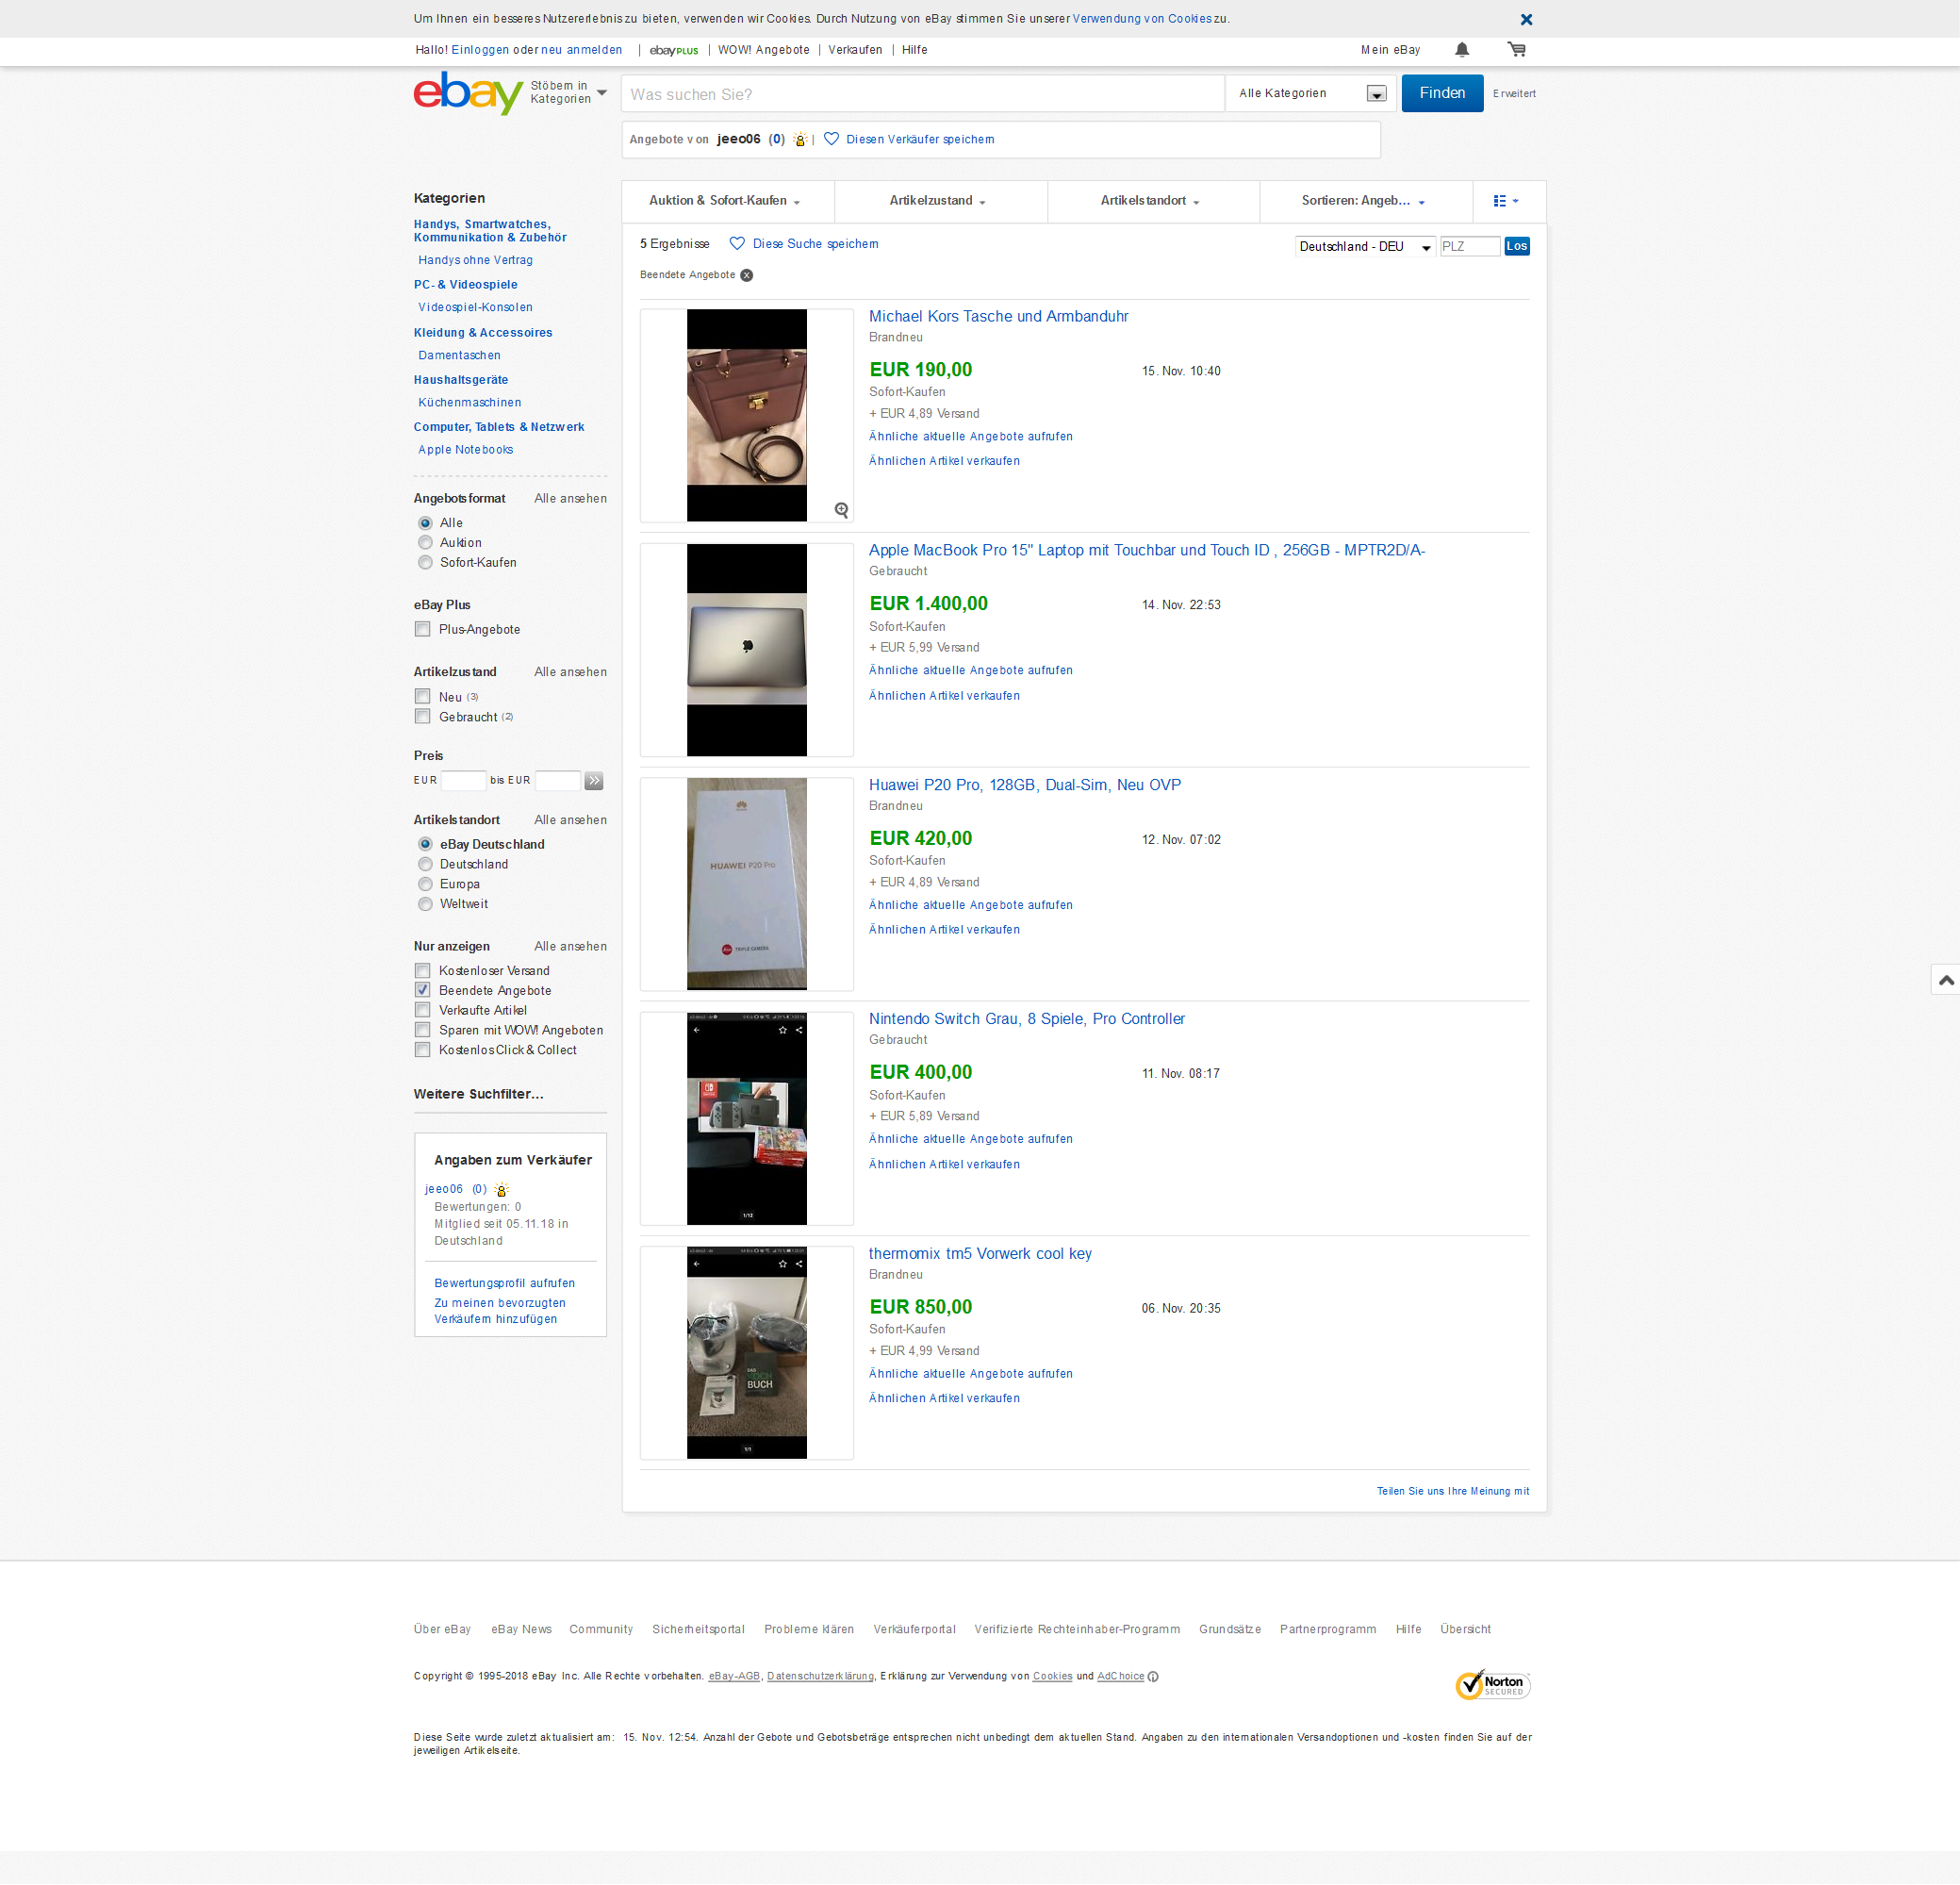
Task: Select the Auktion radio button
Action: pyautogui.click(x=425, y=543)
